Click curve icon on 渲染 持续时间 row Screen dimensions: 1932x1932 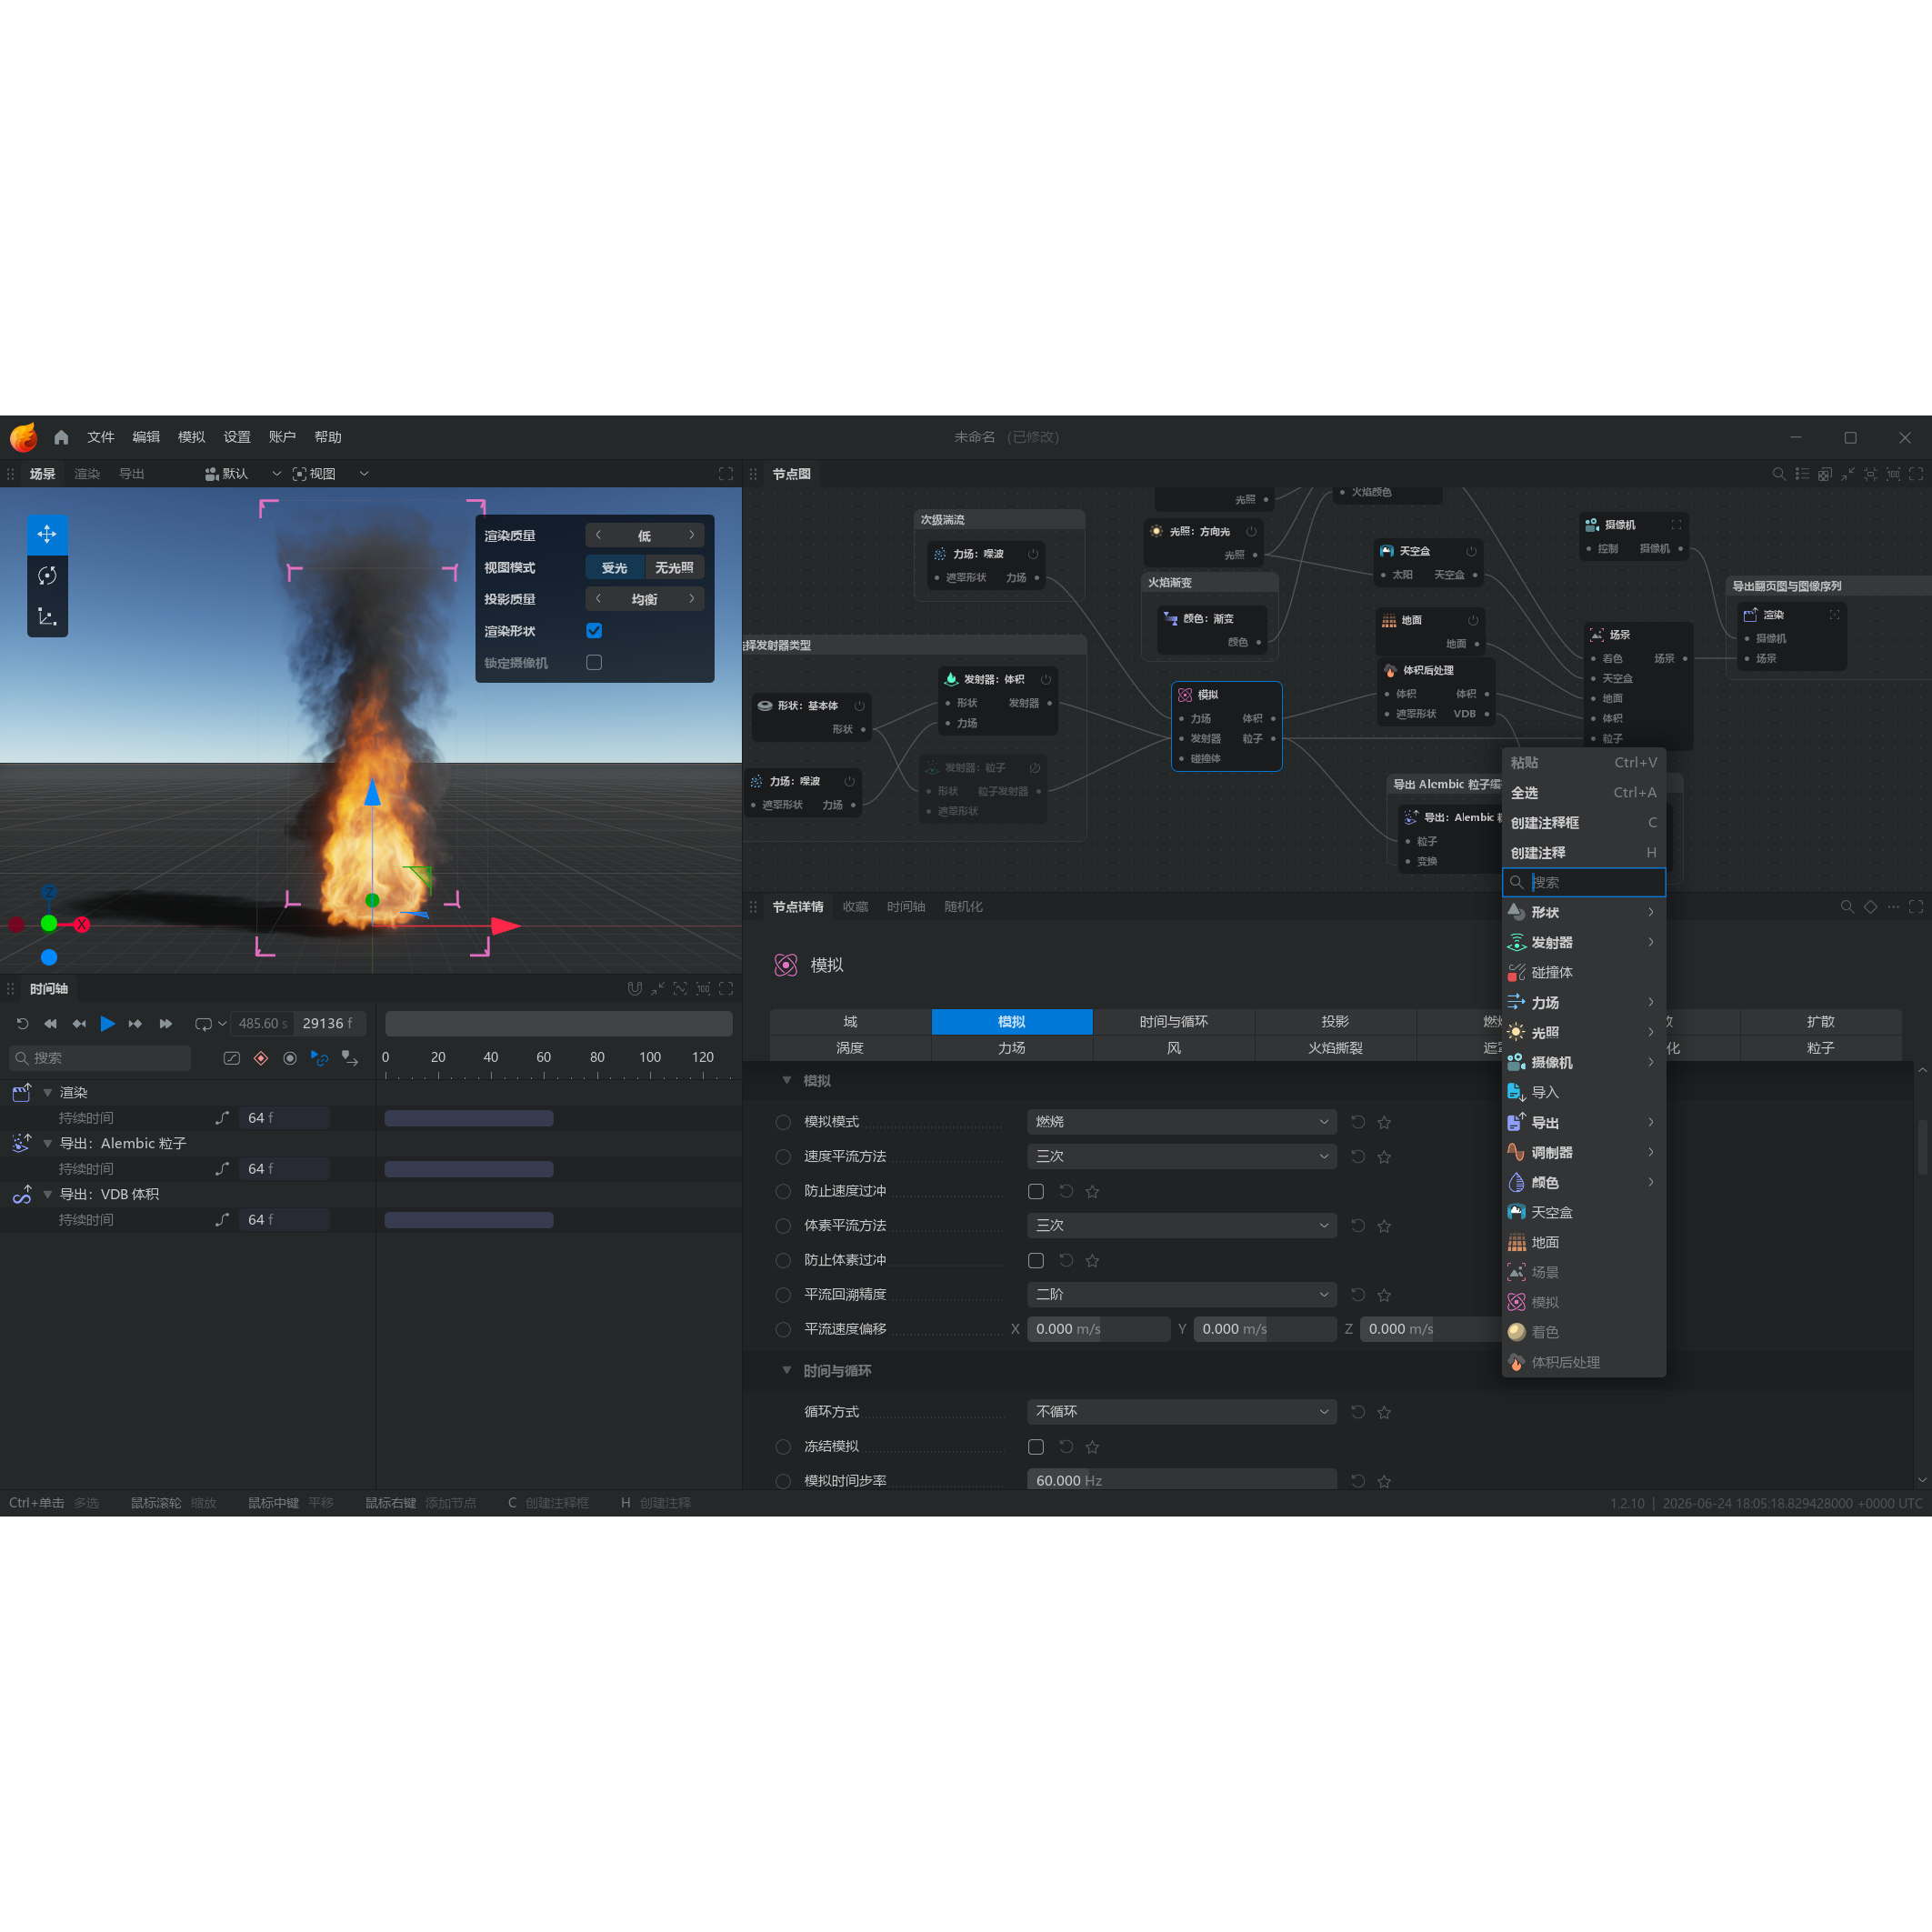pos(222,1118)
